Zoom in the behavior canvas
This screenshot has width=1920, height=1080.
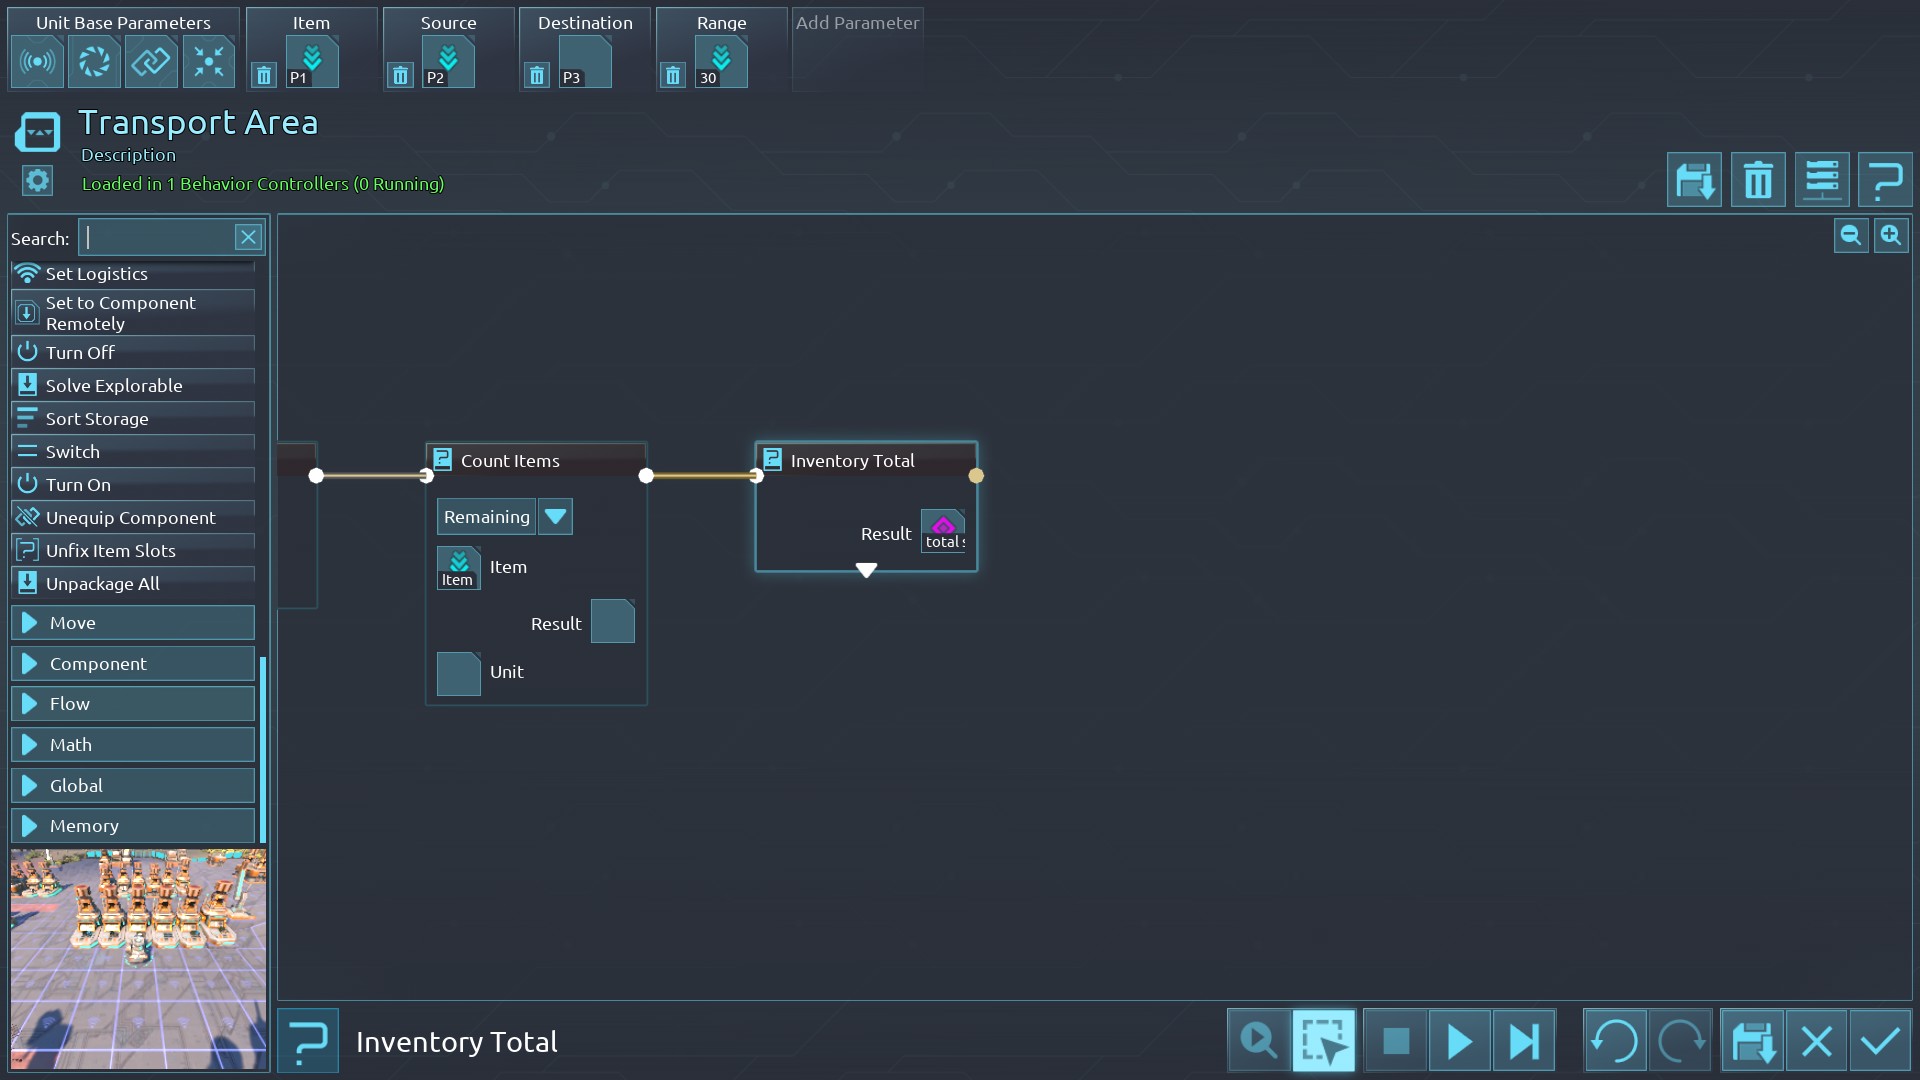1890,236
